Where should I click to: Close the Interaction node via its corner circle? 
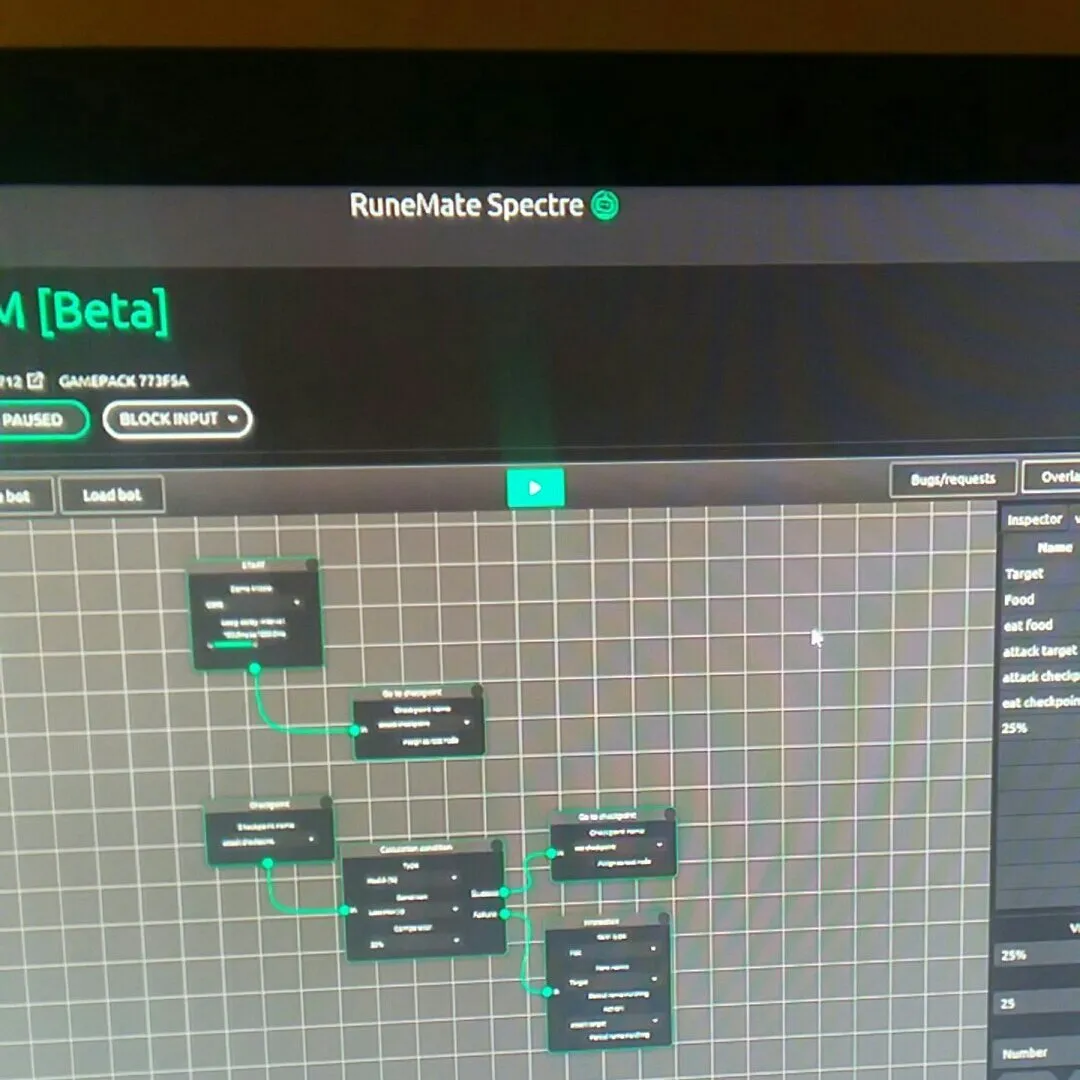pos(663,918)
